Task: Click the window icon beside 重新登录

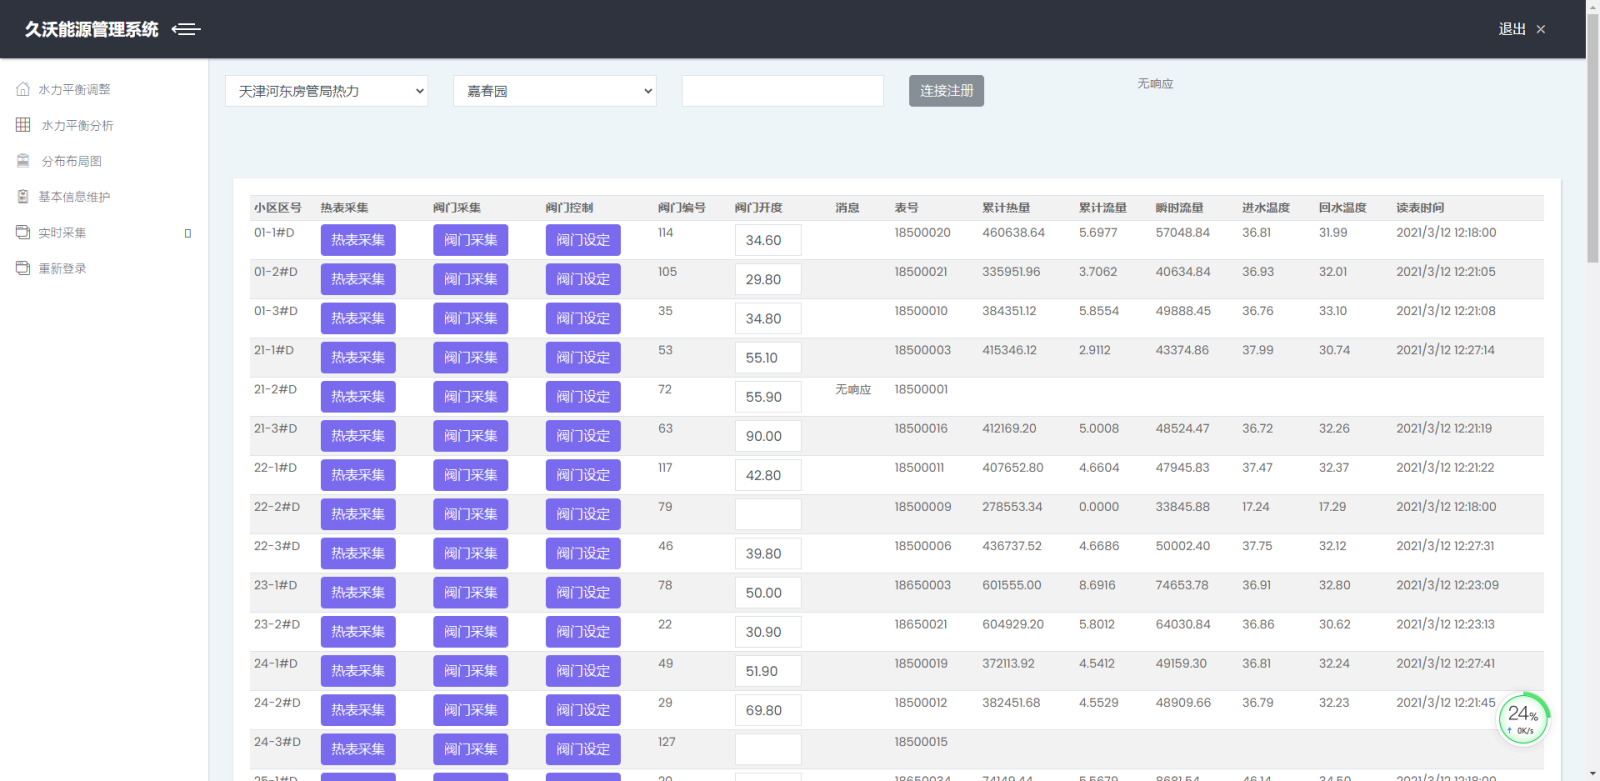Action: pos(23,268)
